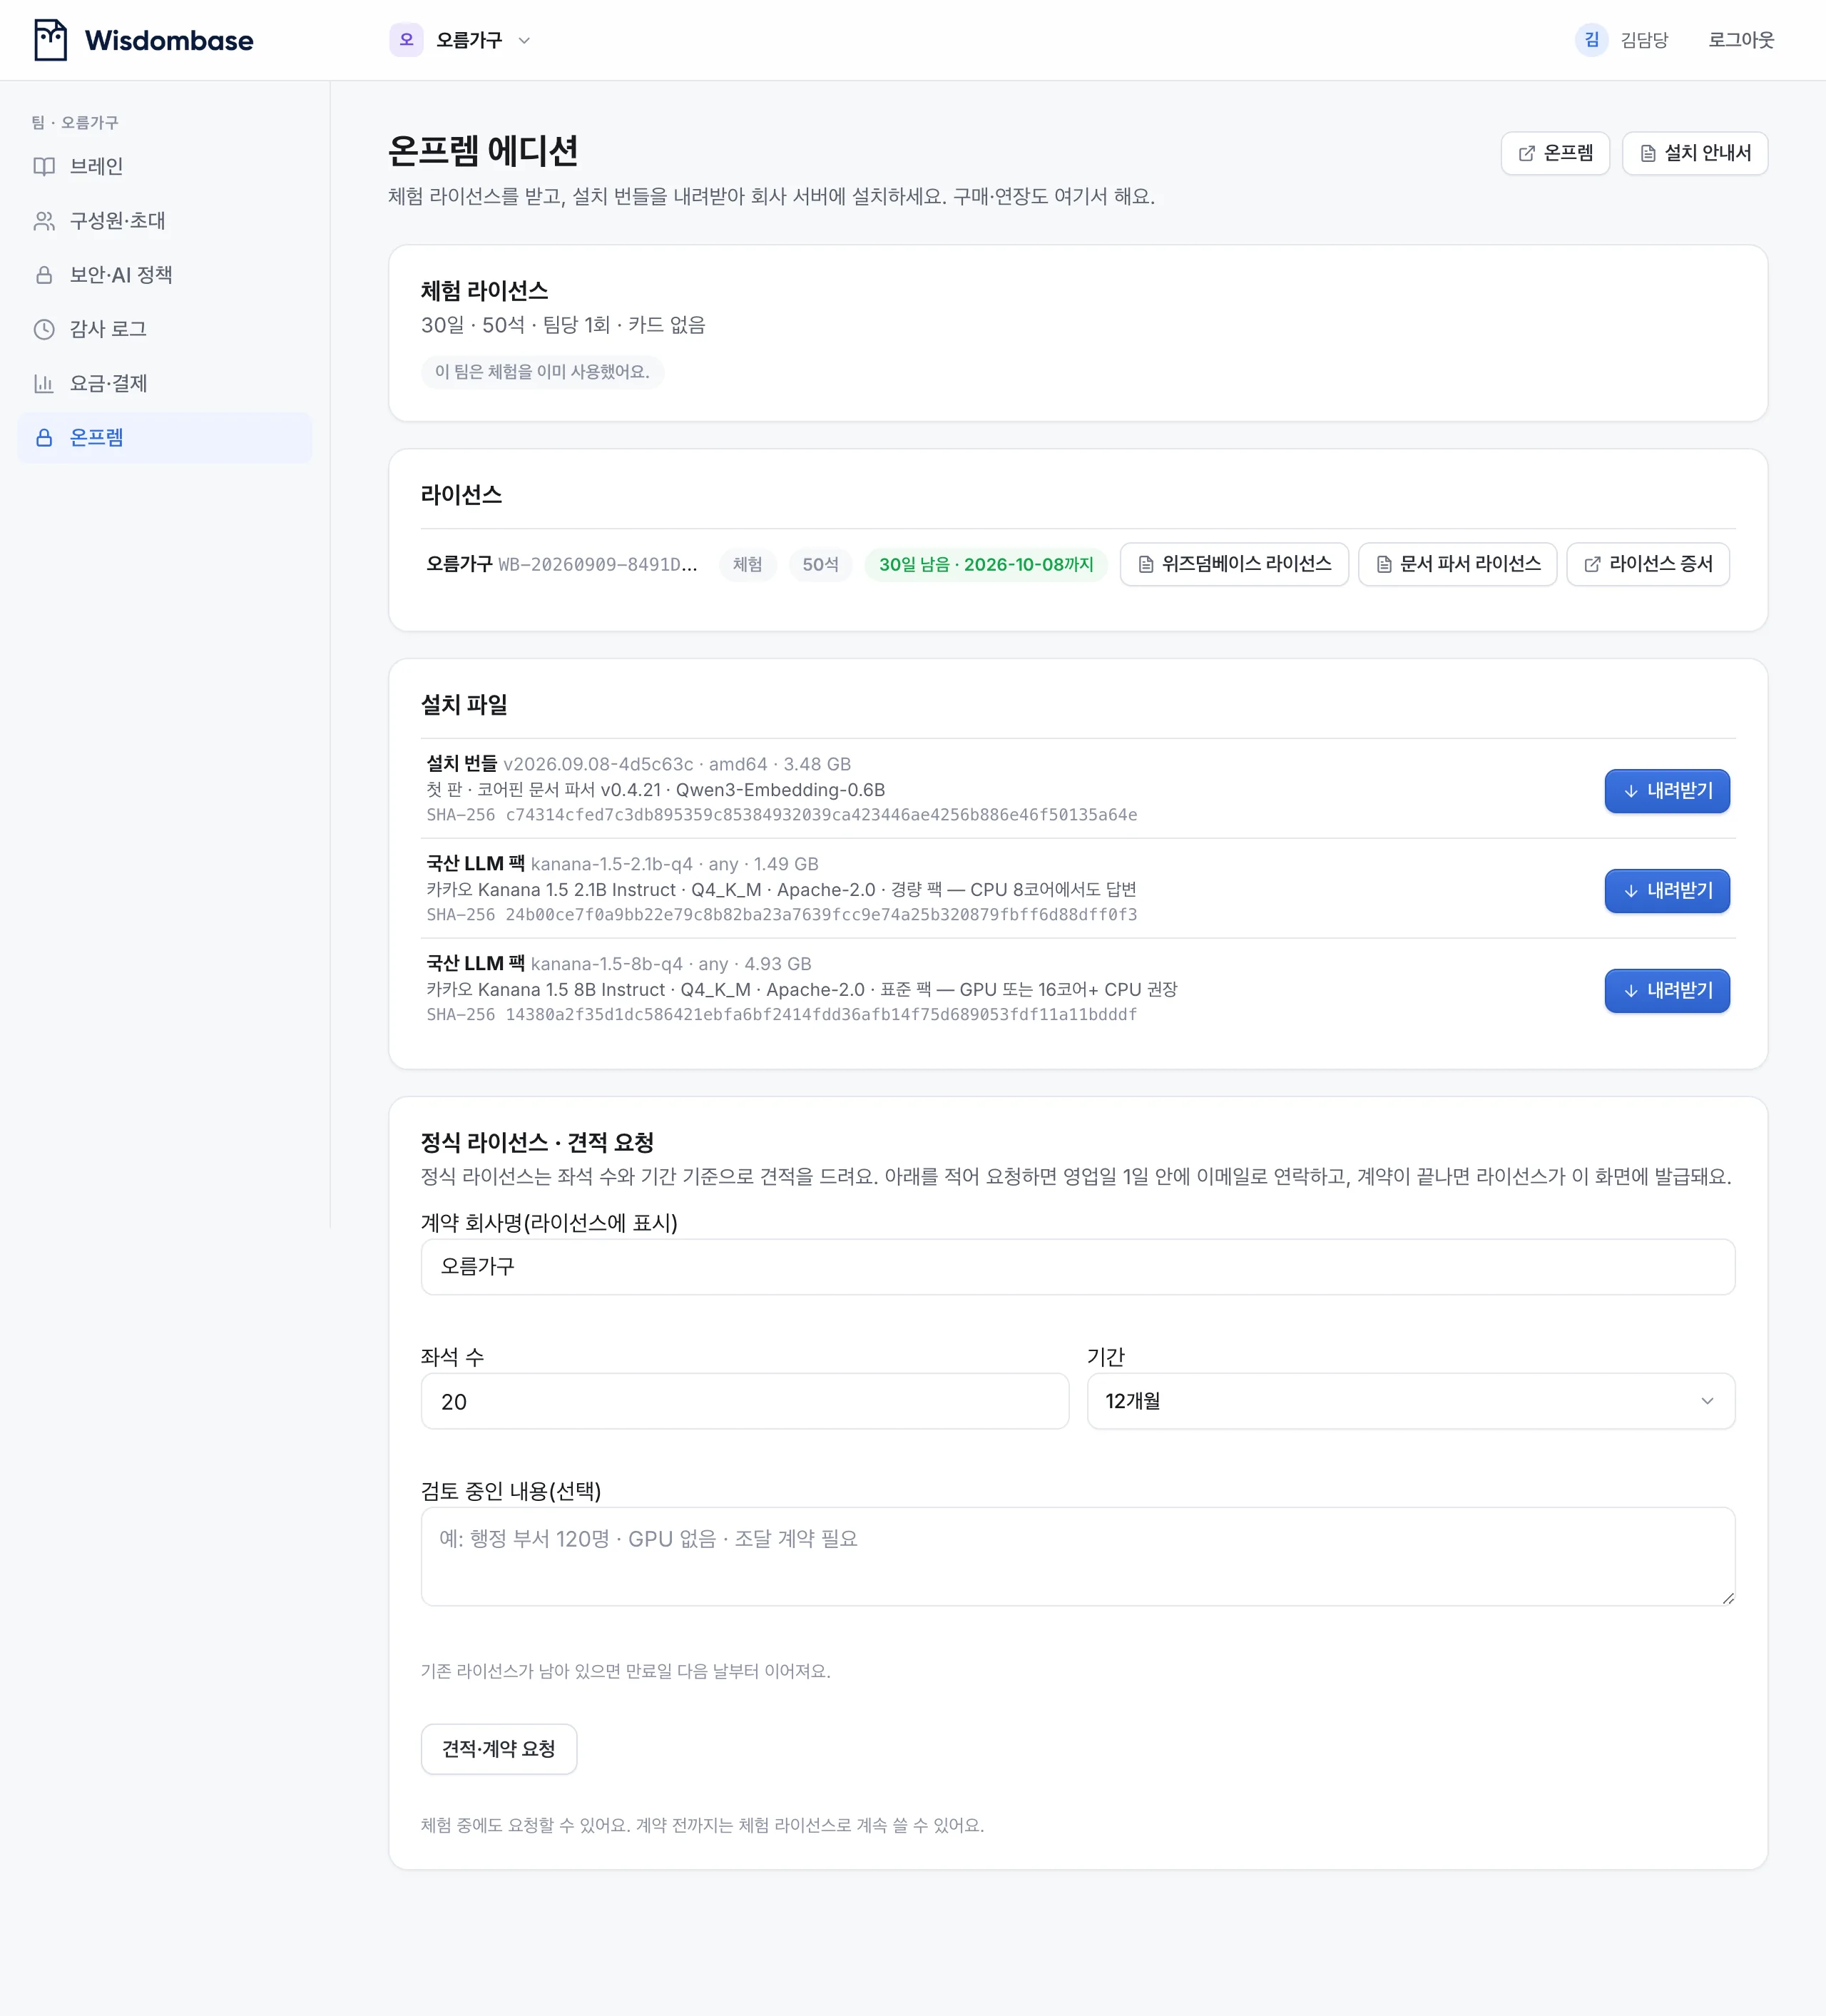Click the download arrow icon for 설치 번들

click(1631, 791)
